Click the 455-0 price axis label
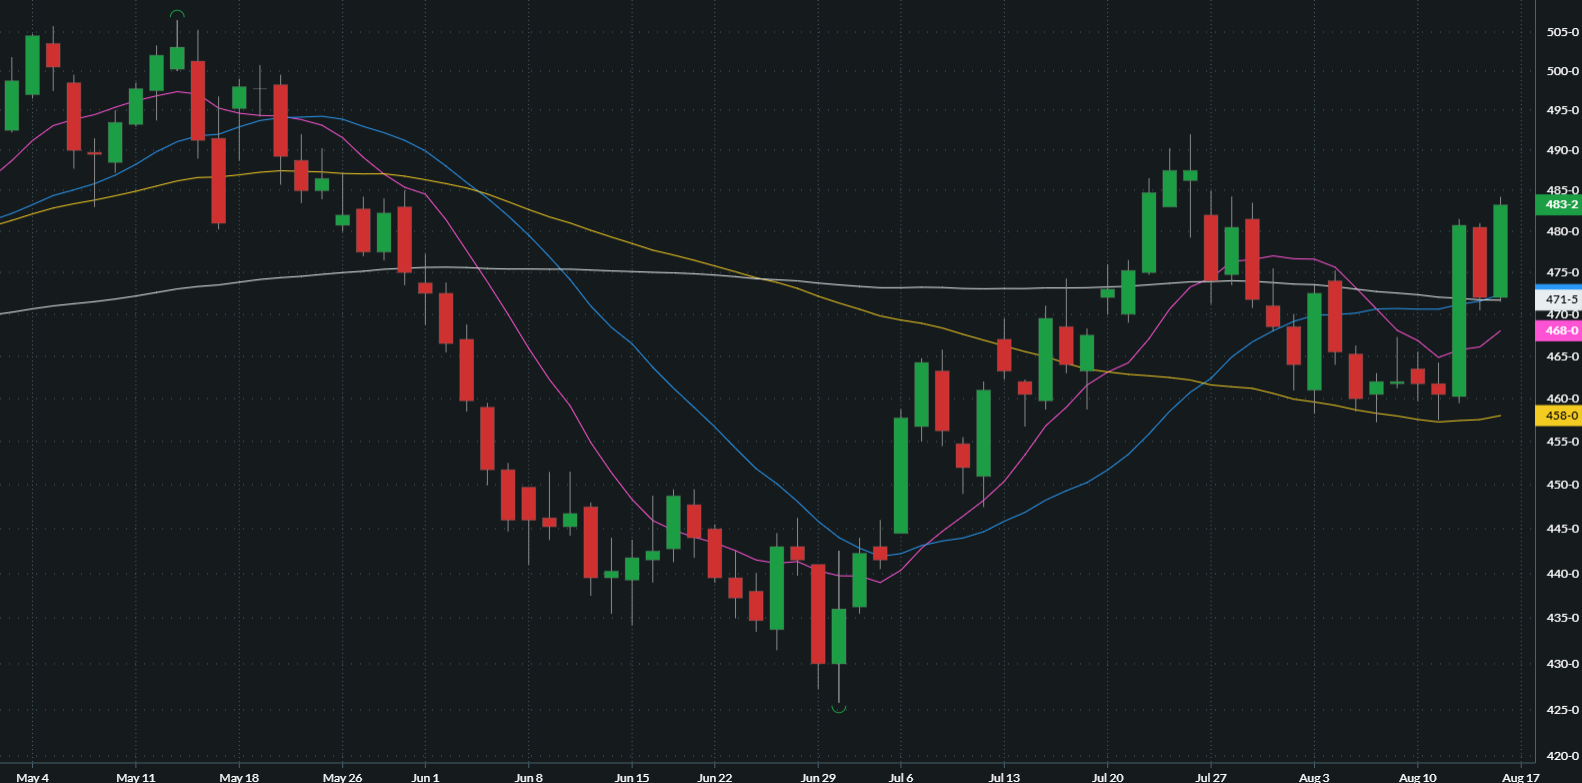Image resolution: width=1582 pixels, height=783 pixels. (1562, 441)
